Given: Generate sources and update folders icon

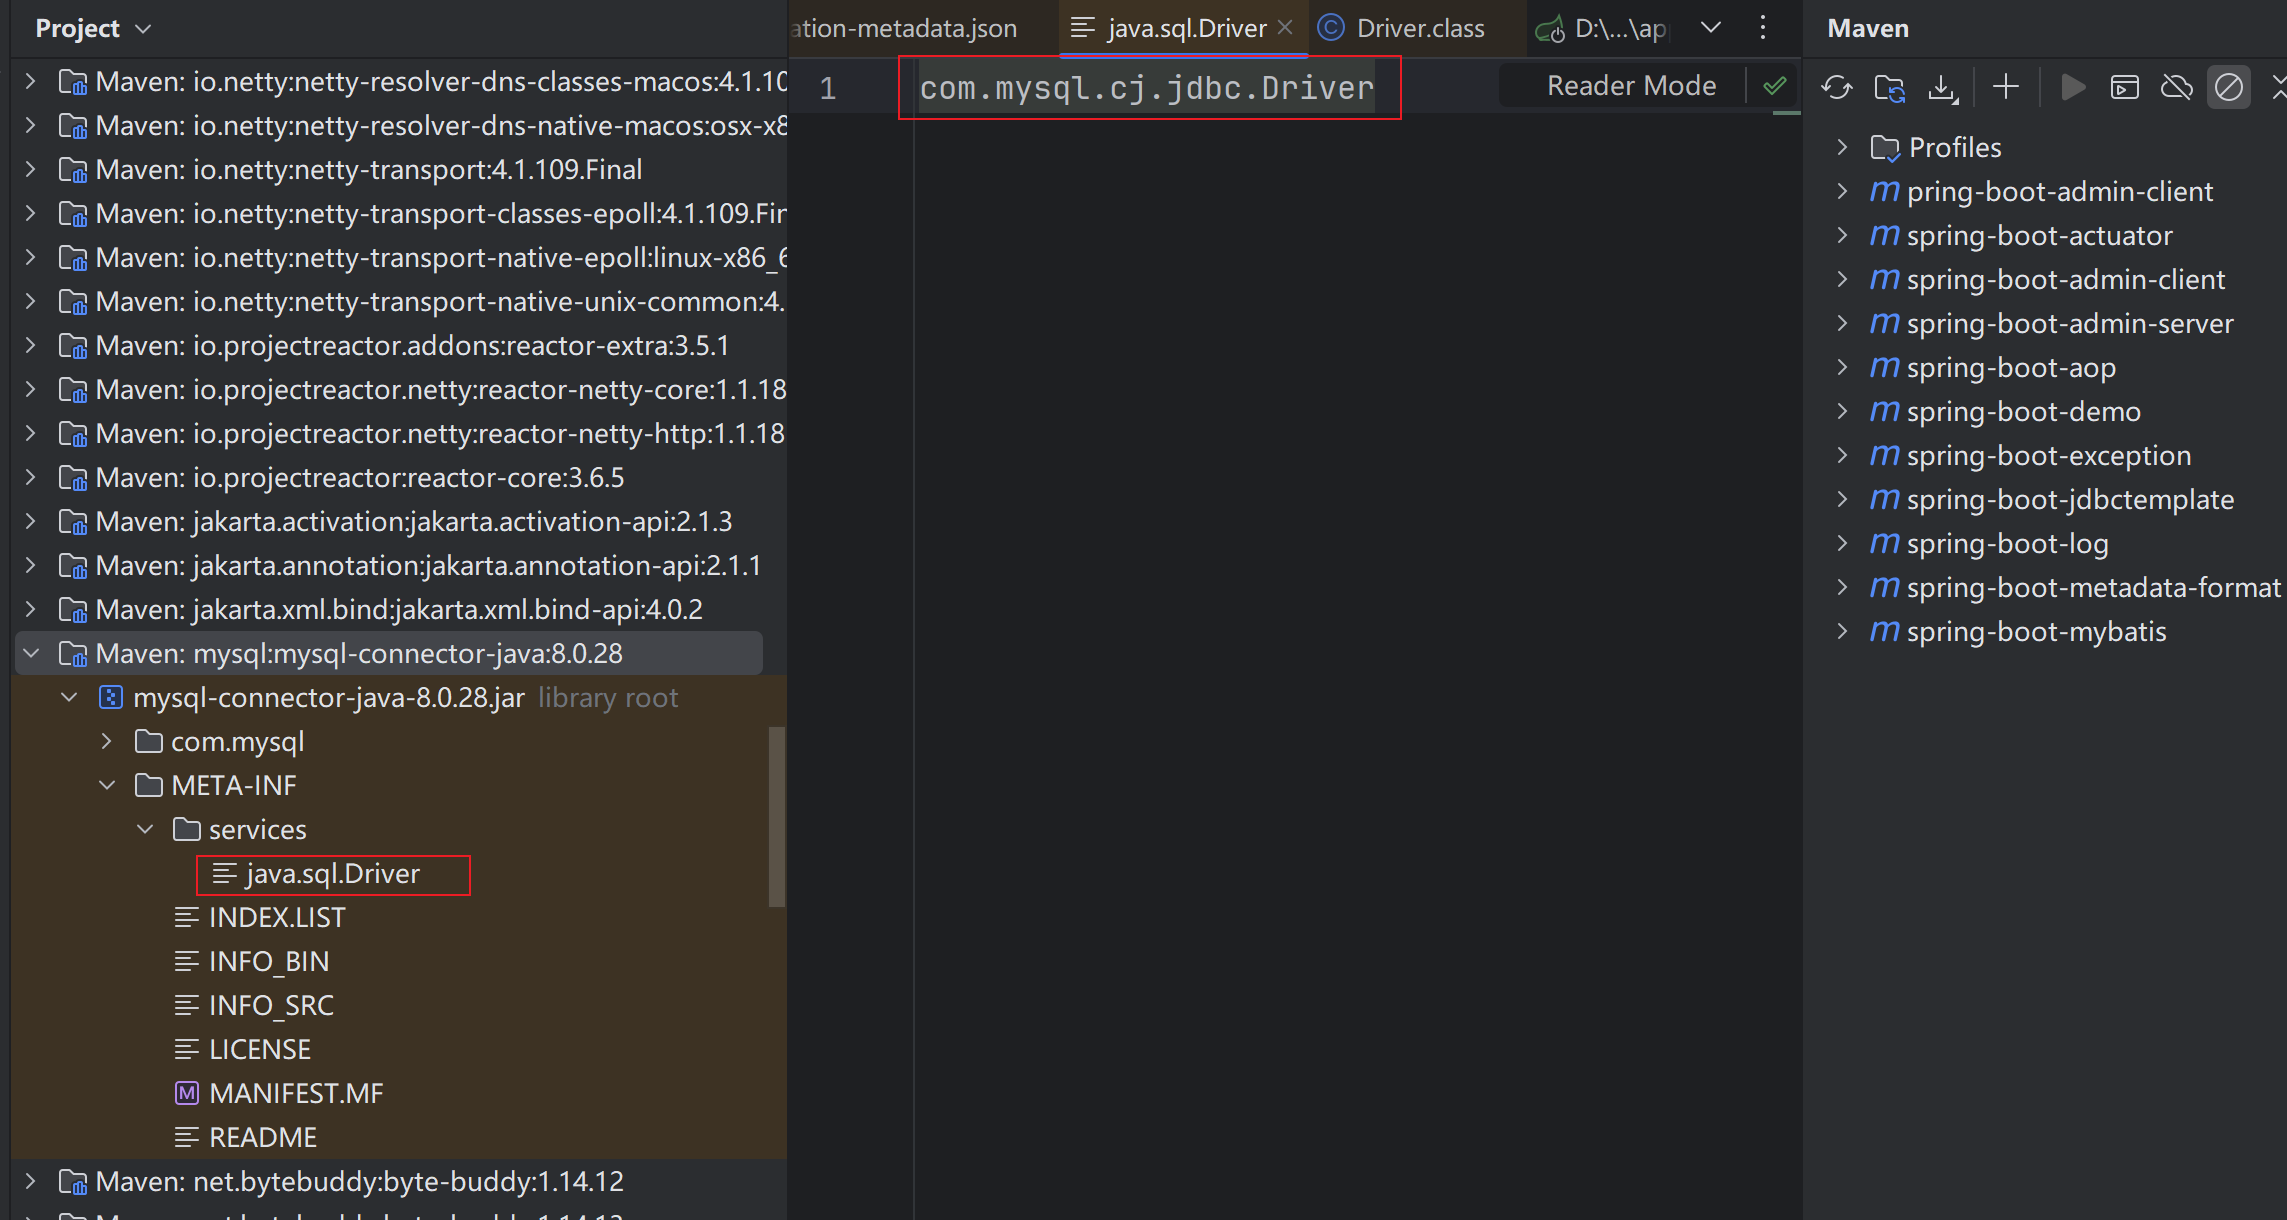Looking at the screenshot, I should [1889, 88].
